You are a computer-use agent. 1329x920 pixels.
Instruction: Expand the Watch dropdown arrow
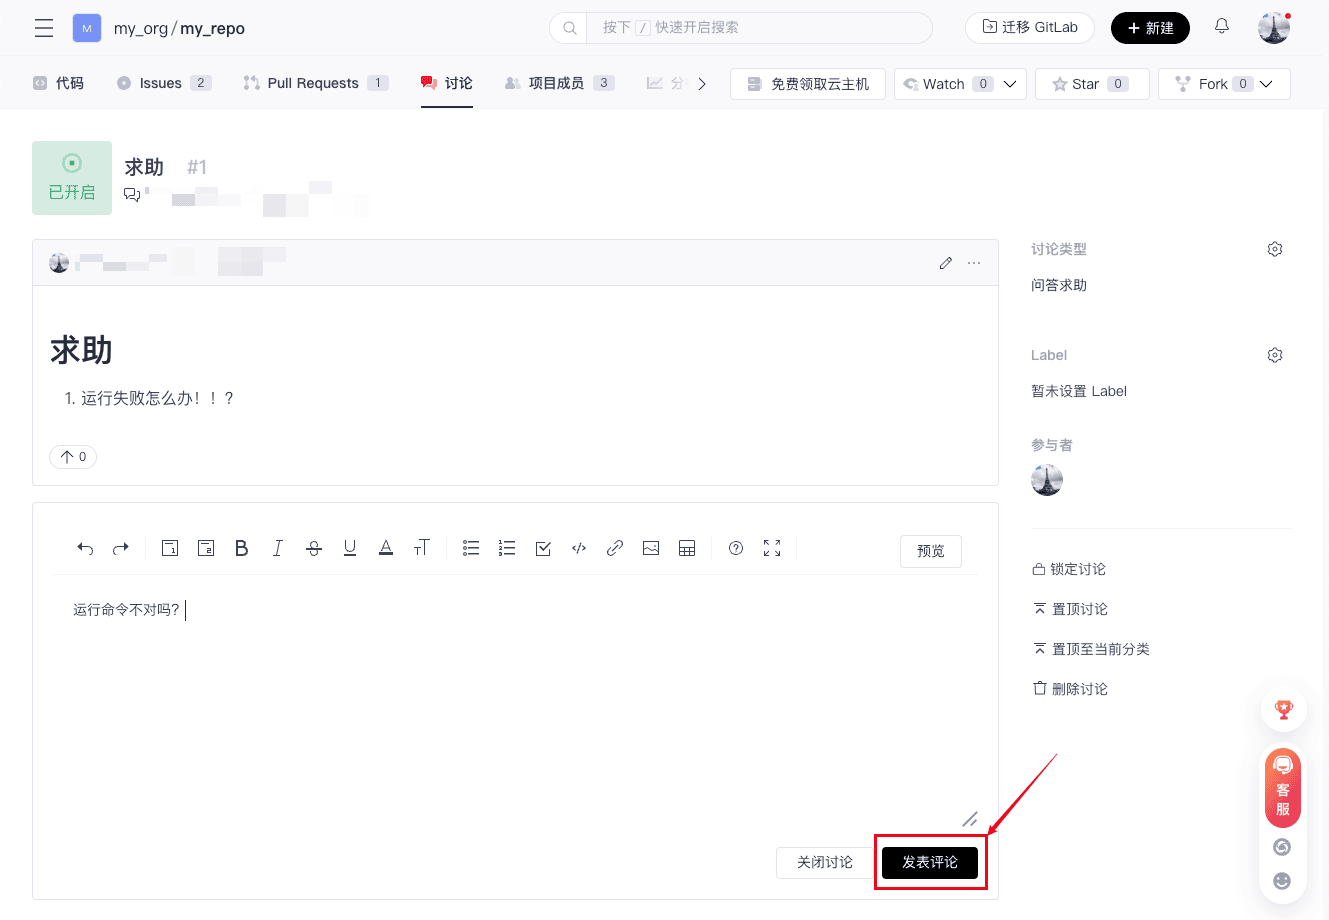pyautogui.click(x=1010, y=84)
